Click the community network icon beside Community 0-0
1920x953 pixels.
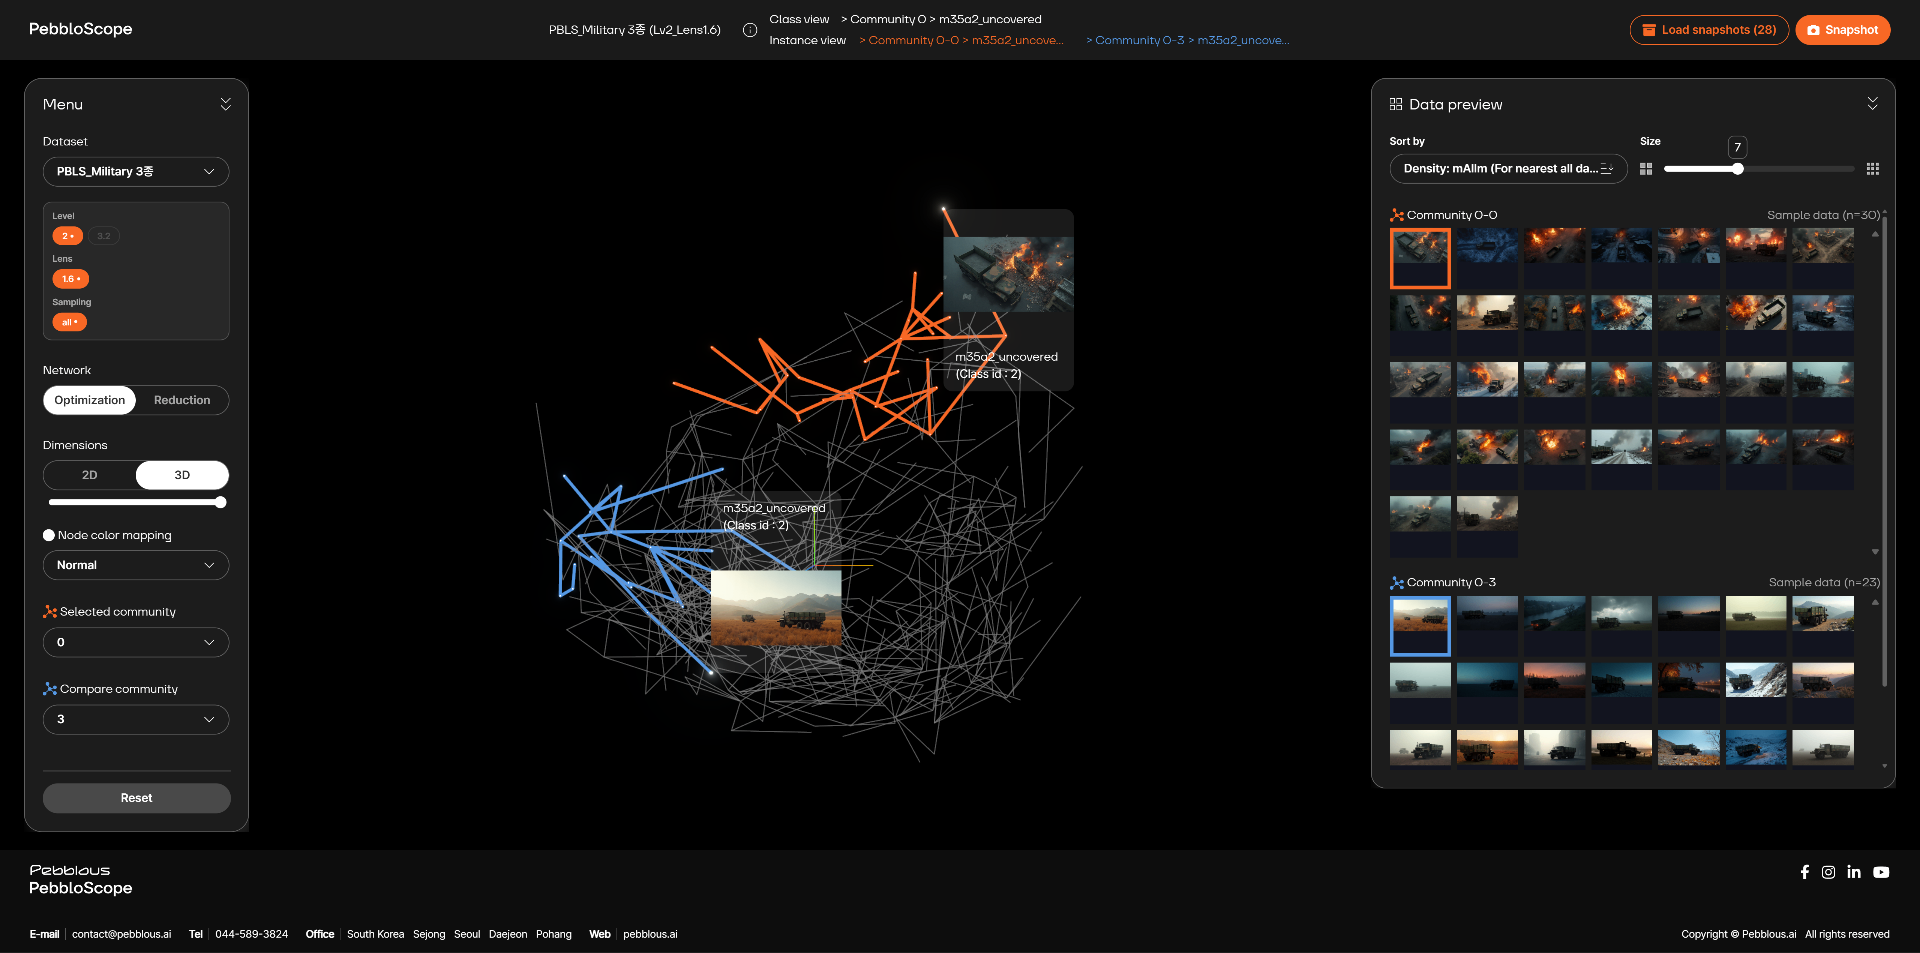[x=1395, y=214]
